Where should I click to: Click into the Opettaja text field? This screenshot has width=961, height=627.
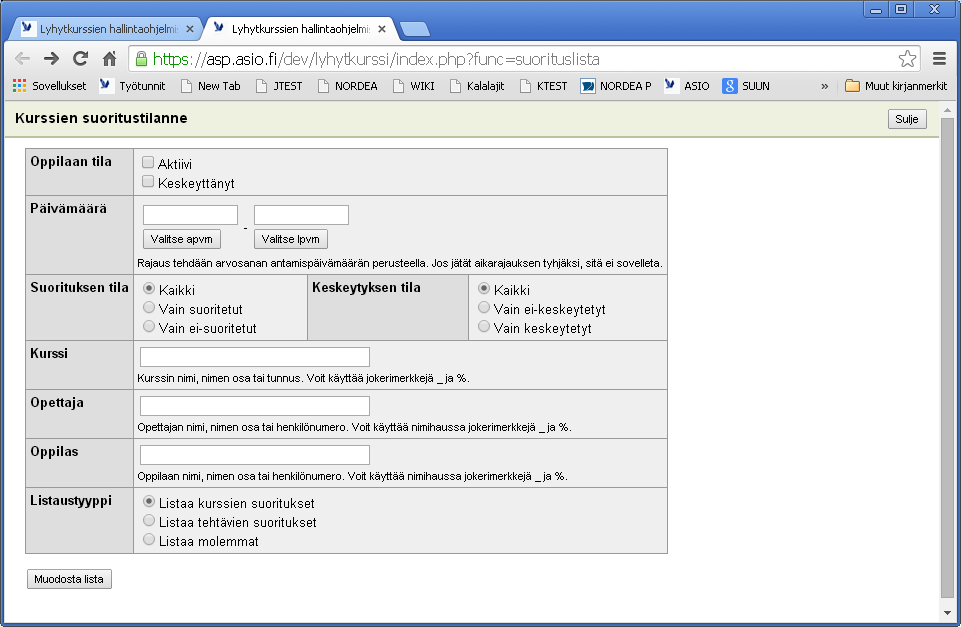pyautogui.click(x=254, y=406)
